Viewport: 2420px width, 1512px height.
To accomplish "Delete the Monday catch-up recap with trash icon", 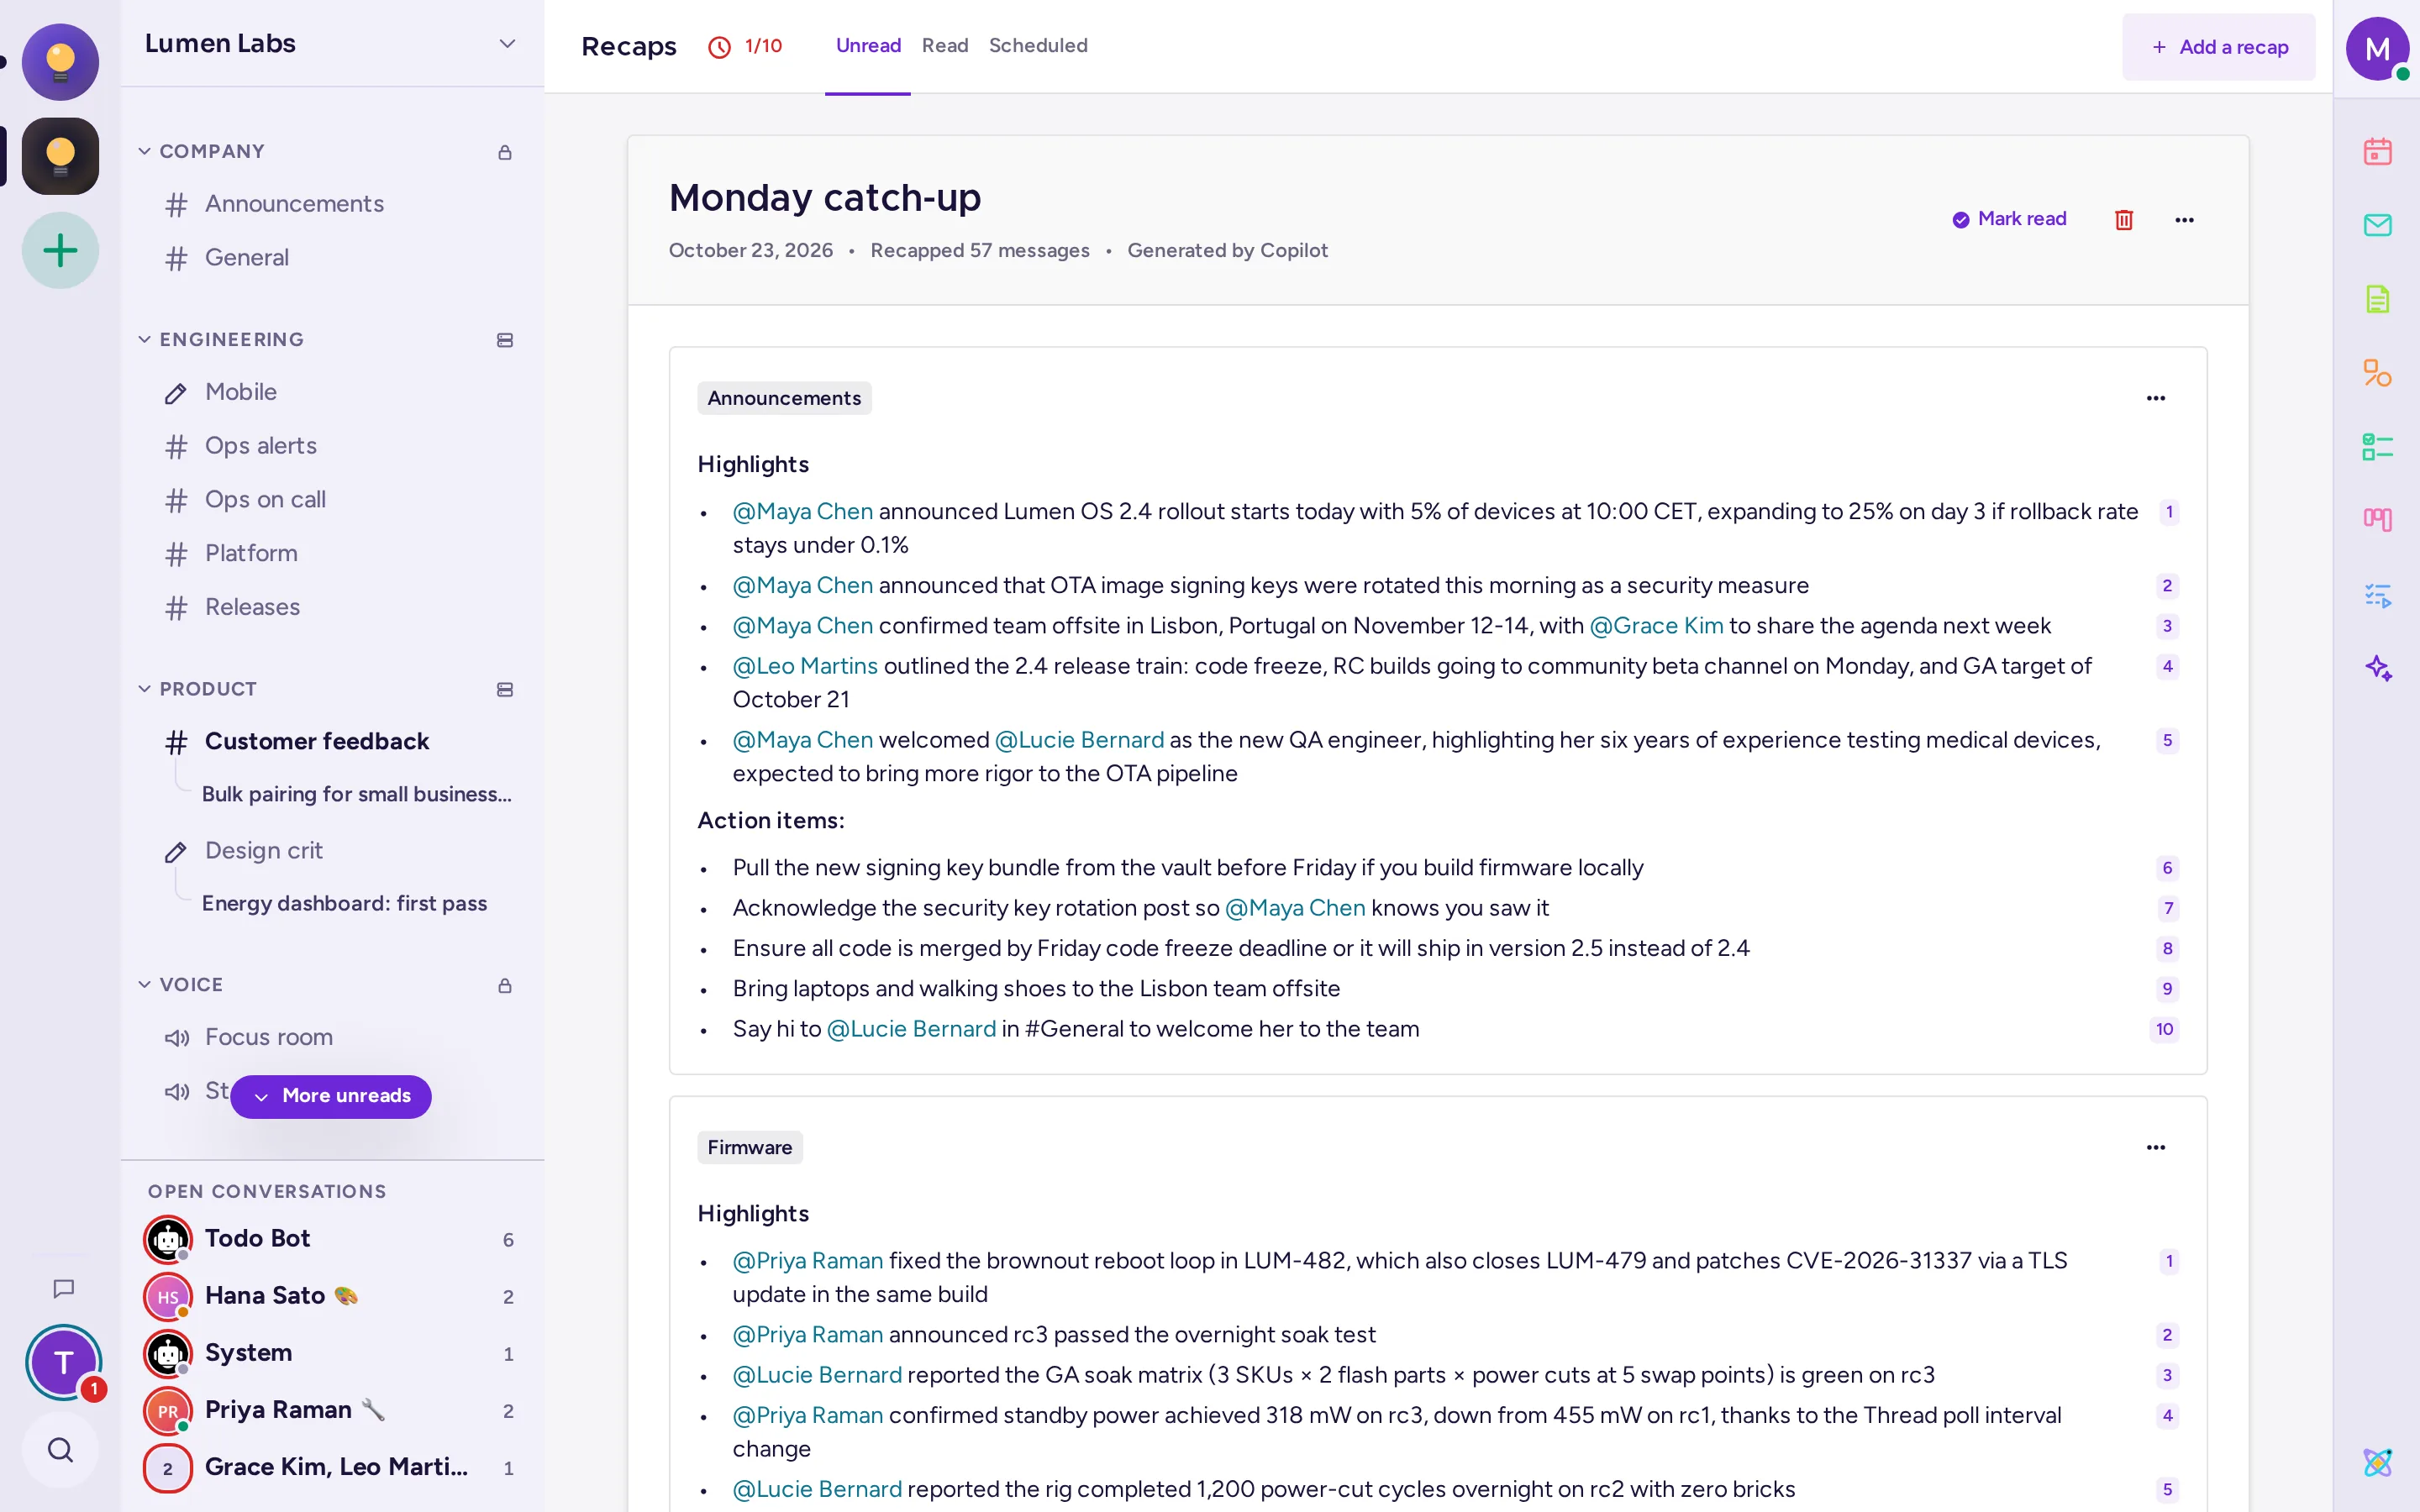I will tap(2124, 219).
